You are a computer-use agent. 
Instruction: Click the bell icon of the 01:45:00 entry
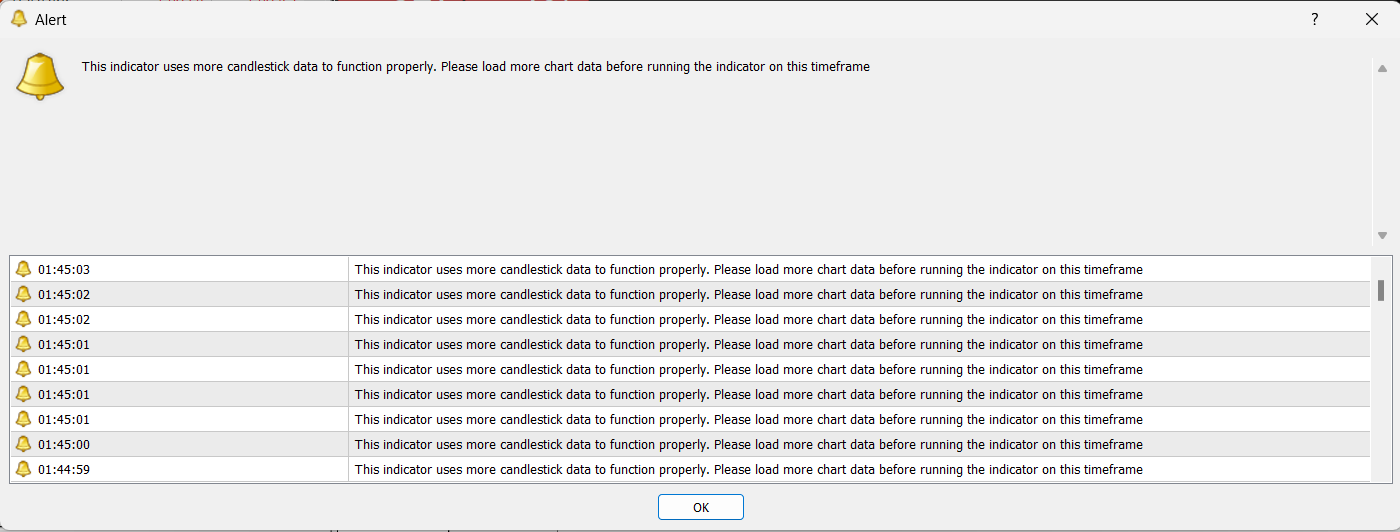[24, 444]
